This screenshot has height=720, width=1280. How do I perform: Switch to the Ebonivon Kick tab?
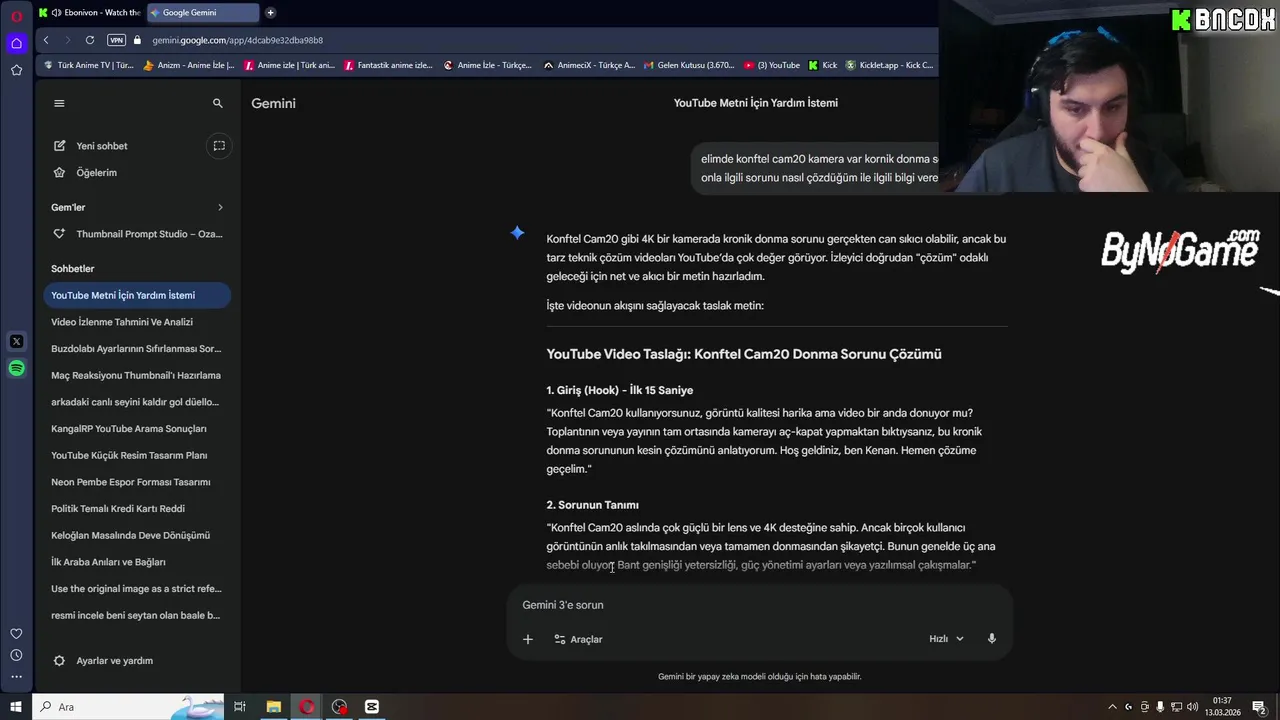point(90,12)
